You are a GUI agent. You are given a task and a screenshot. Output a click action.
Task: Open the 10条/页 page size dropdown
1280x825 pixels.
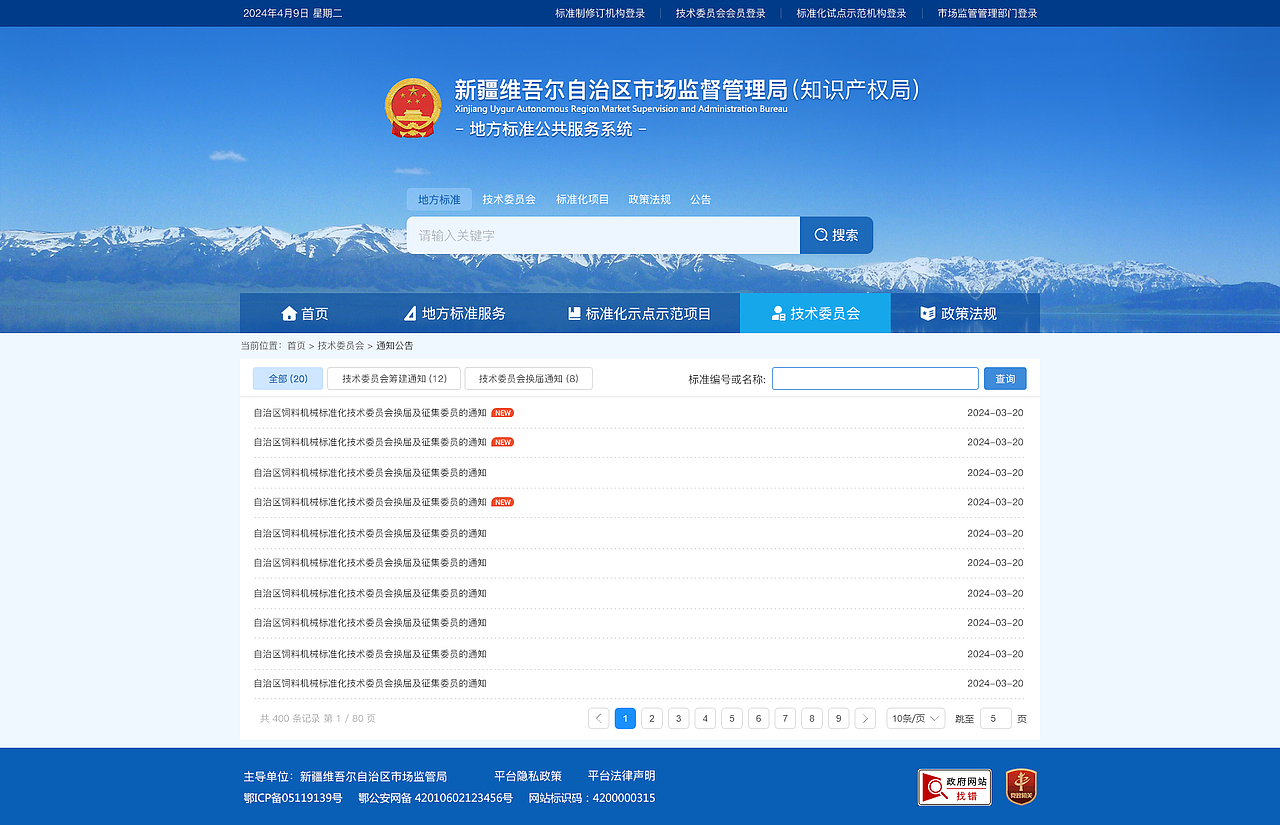(x=914, y=718)
